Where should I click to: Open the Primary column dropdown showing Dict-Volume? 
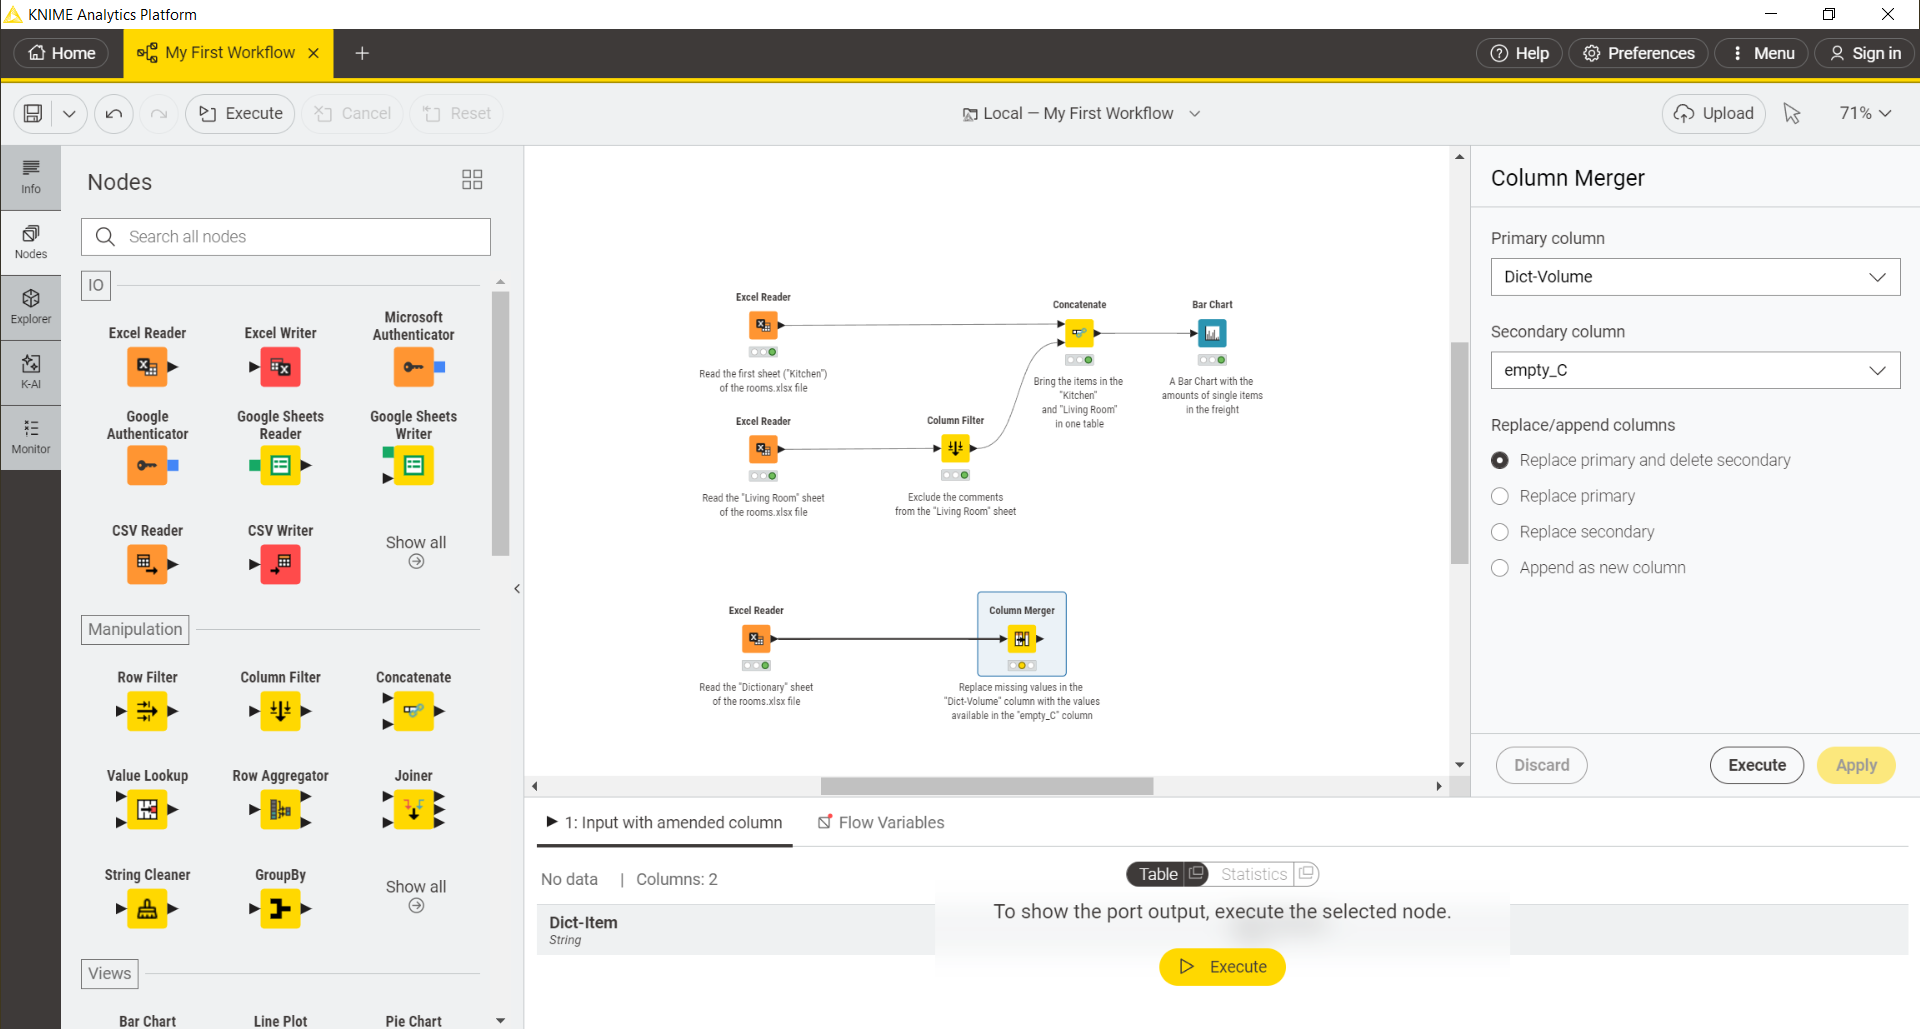click(1694, 277)
